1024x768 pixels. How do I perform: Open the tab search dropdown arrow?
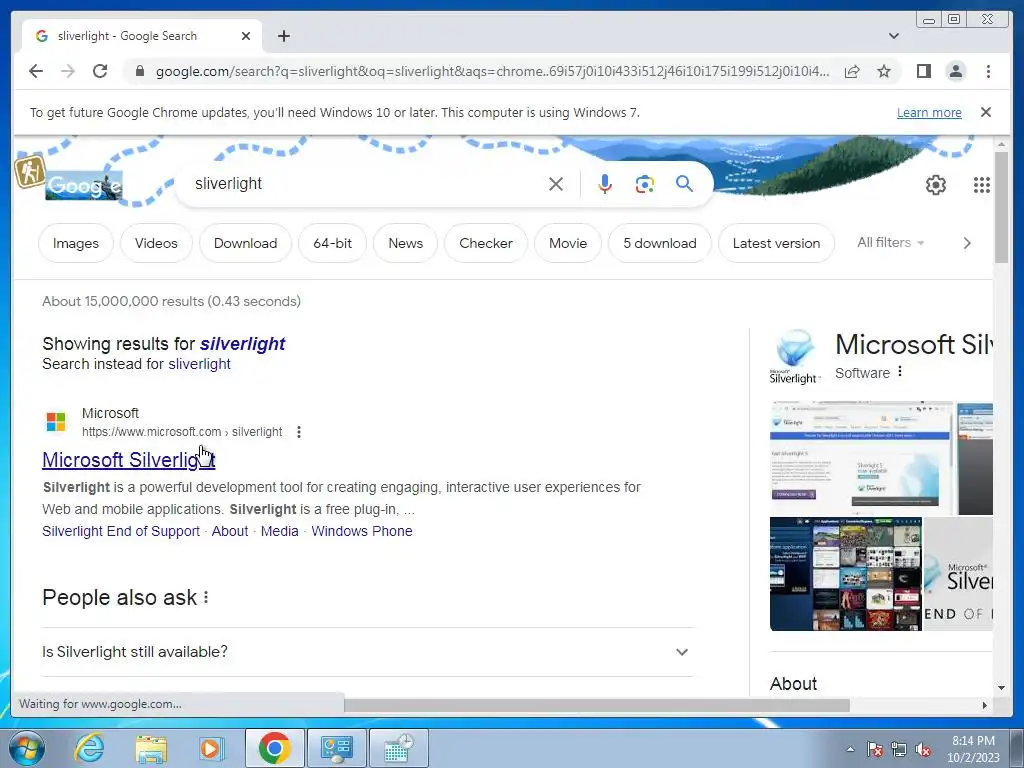893,36
